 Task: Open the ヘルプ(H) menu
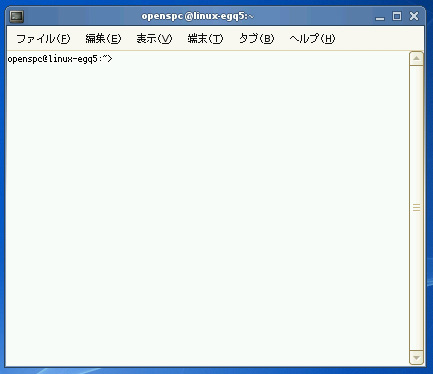click(312, 39)
